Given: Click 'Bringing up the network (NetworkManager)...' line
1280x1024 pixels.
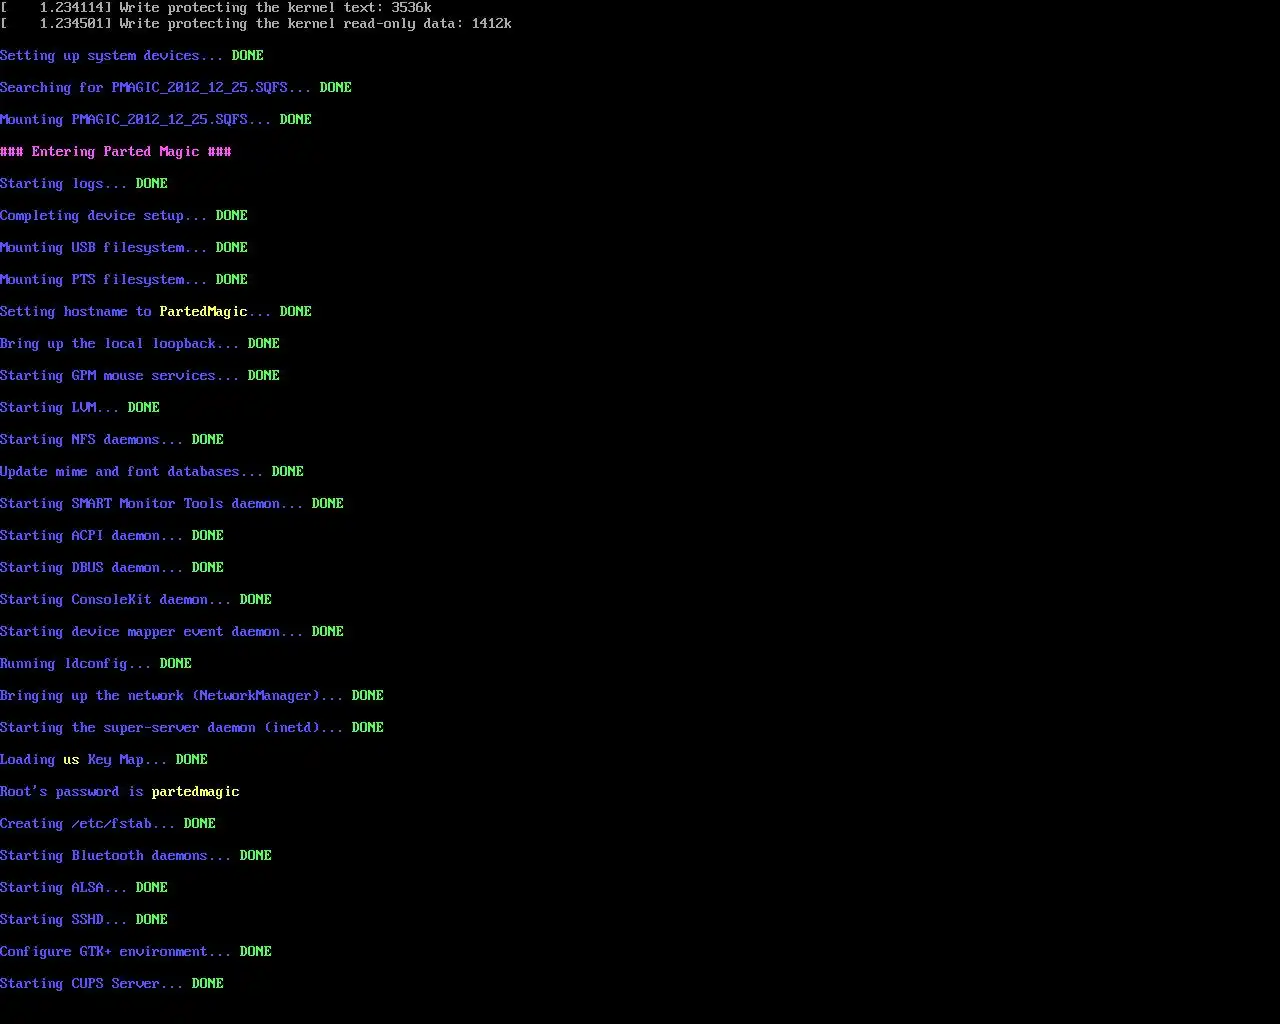Looking at the screenshot, I should (192, 695).
